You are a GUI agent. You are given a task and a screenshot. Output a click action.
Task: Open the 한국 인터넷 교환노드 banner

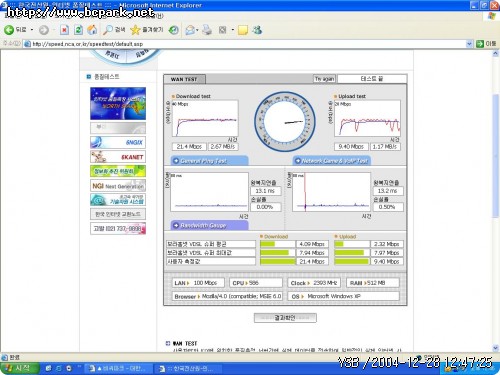tap(118, 214)
